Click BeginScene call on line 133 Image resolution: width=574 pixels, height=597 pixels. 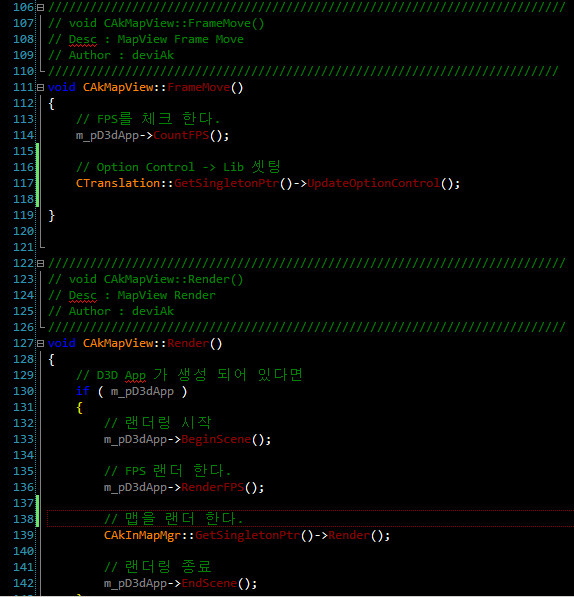click(x=216, y=439)
